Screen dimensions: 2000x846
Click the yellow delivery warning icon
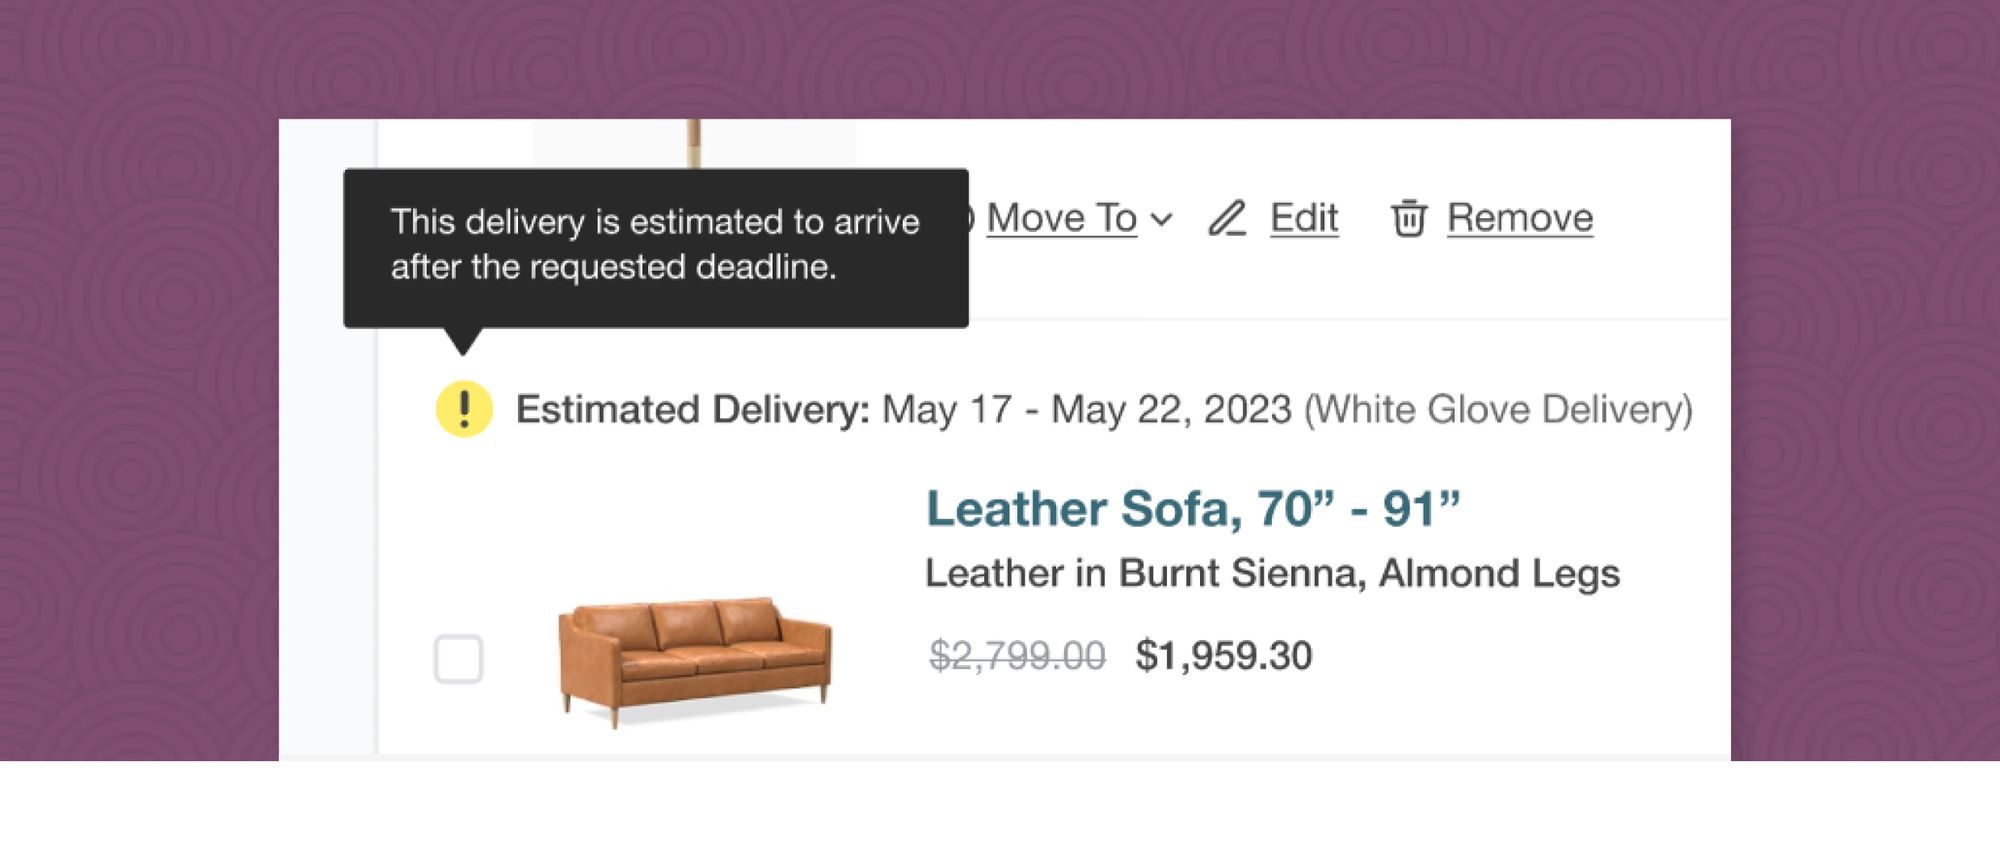[464, 409]
